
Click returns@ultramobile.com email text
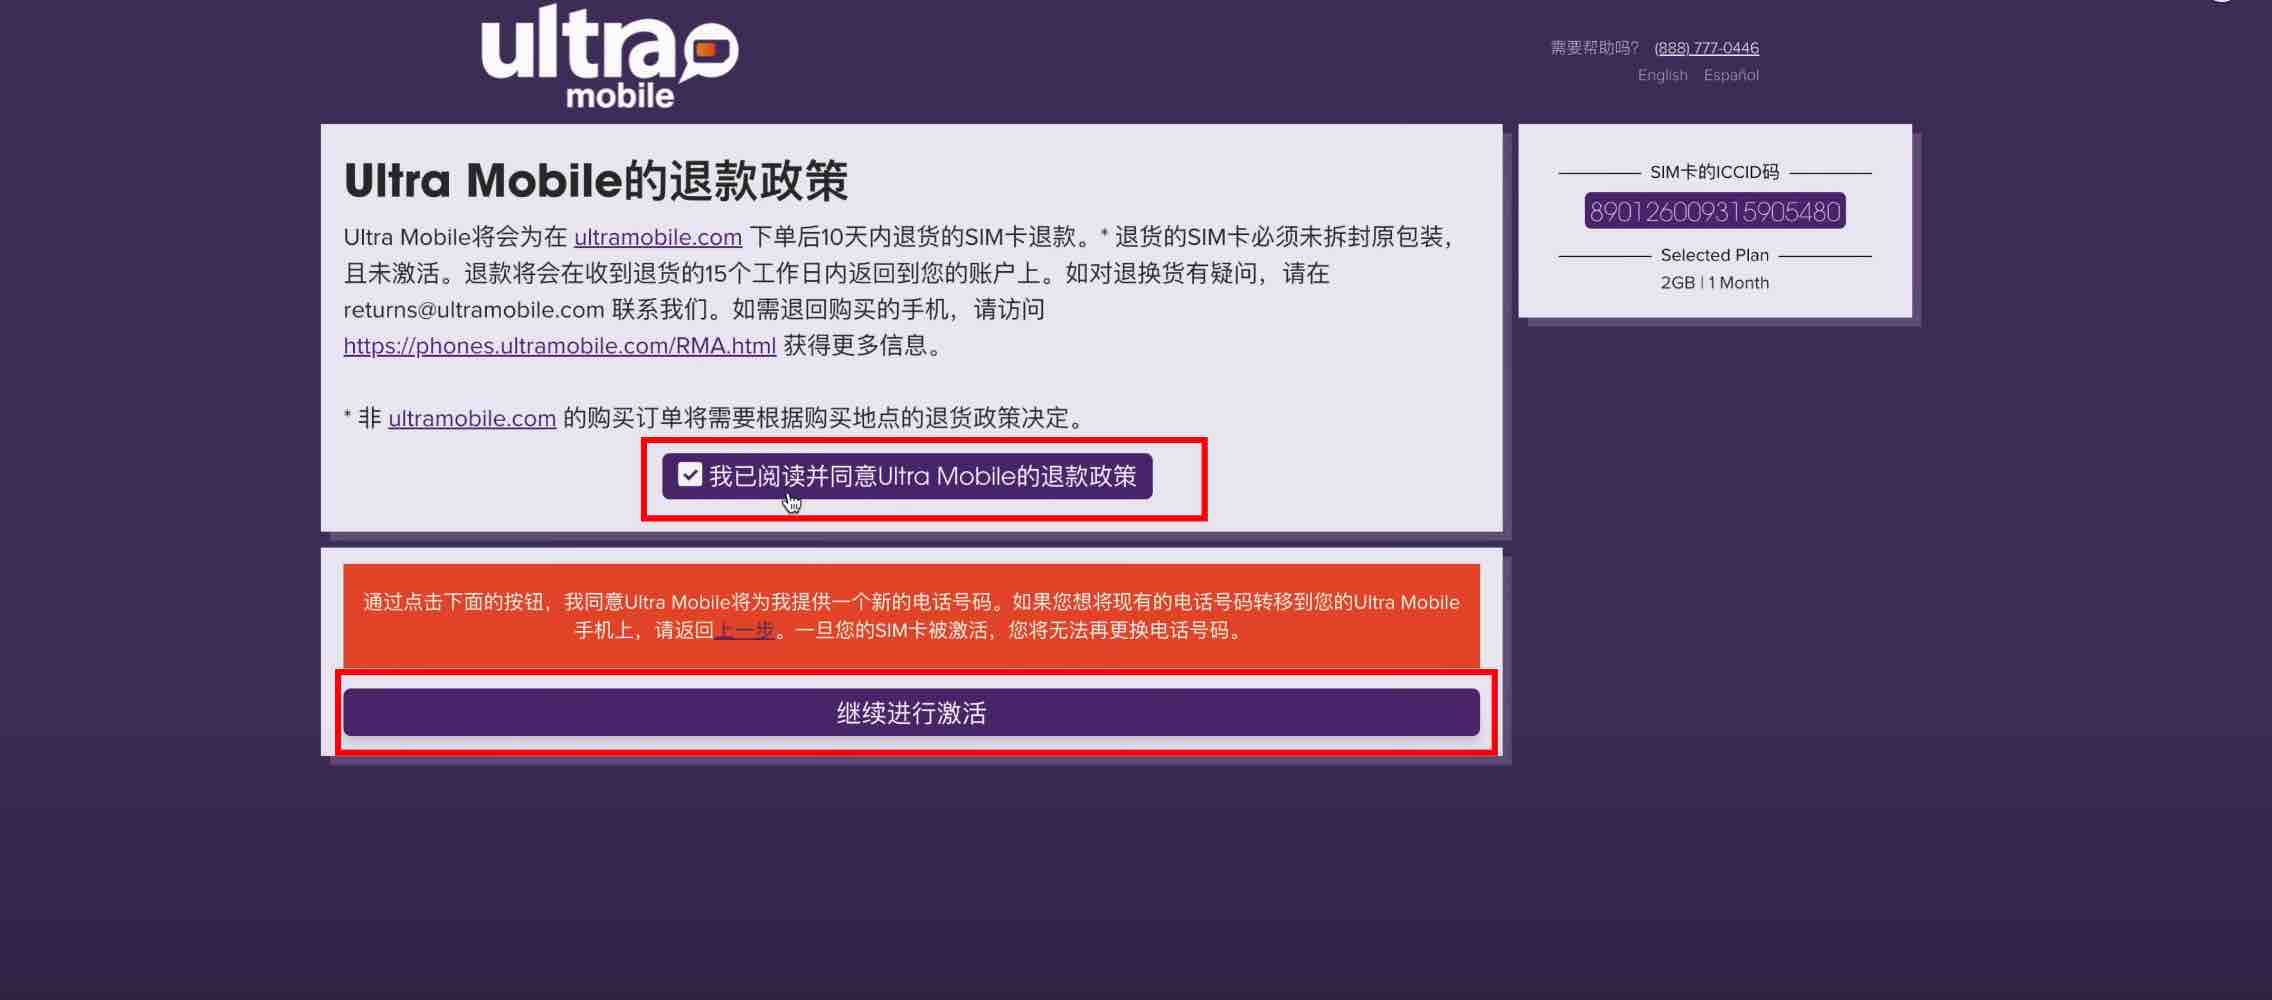474,310
